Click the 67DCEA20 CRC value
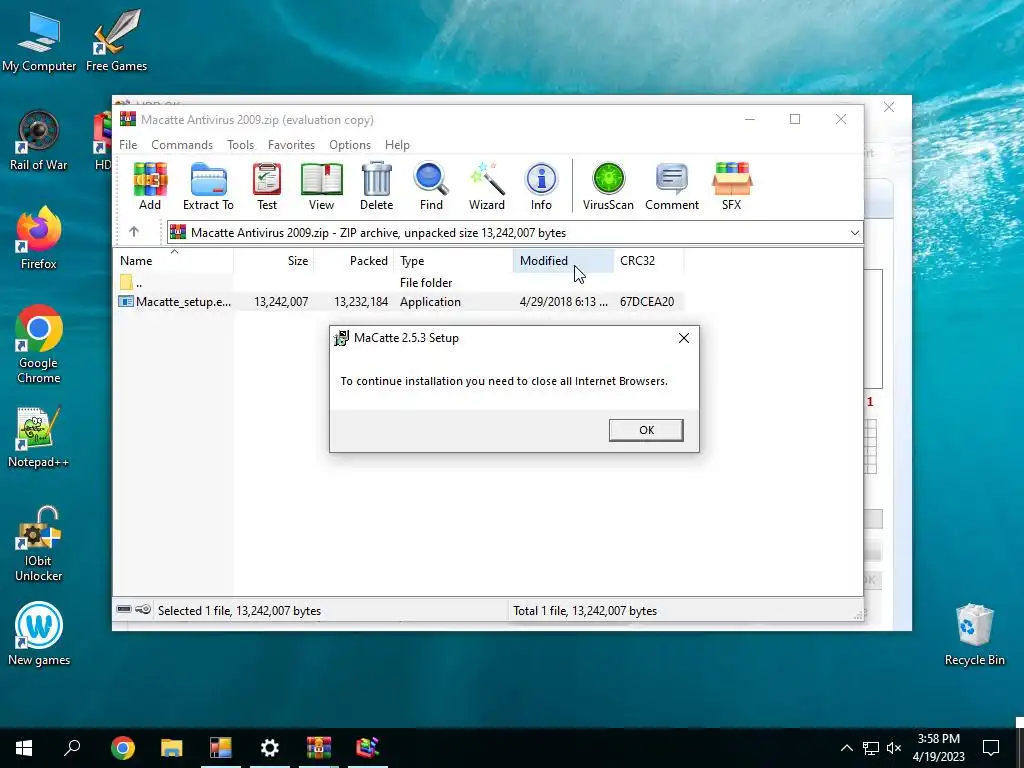1024x768 pixels. (647, 302)
